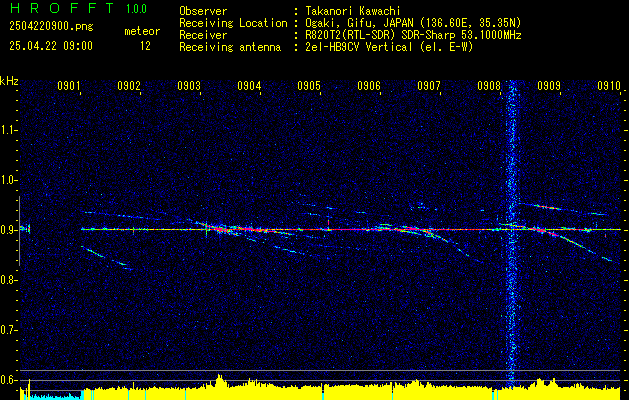
Task: Select observer name Takanori Kawachi
Action: point(351,11)
